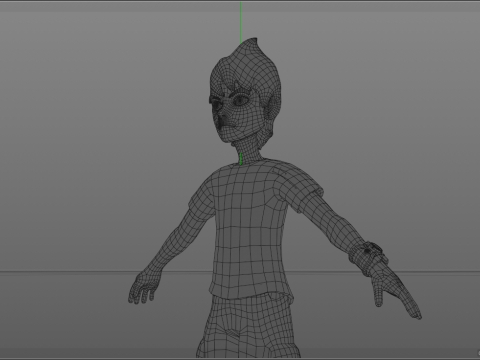Click the green vertical axis line above head
The image size is (480, 360).
tap(241, 23)
